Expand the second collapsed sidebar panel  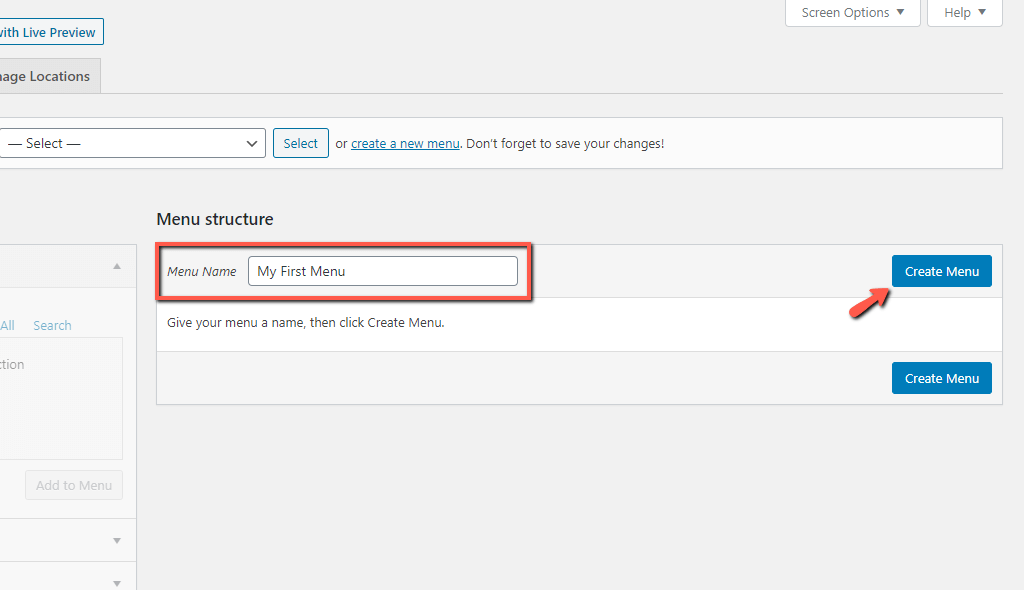117,541
